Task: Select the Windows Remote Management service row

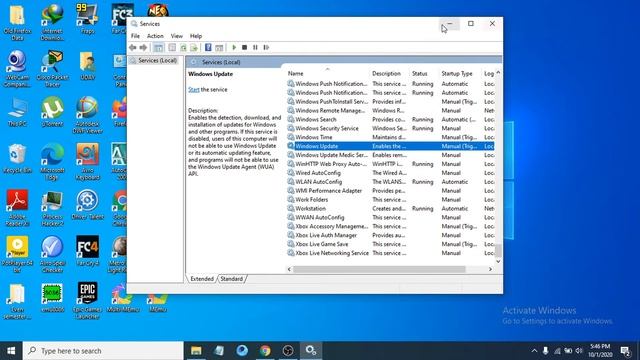Action: click(x=390, y=111)
